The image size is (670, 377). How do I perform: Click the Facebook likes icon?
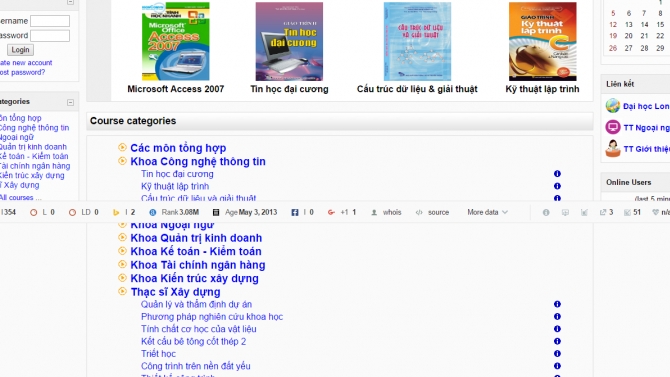tap(295, 212)
